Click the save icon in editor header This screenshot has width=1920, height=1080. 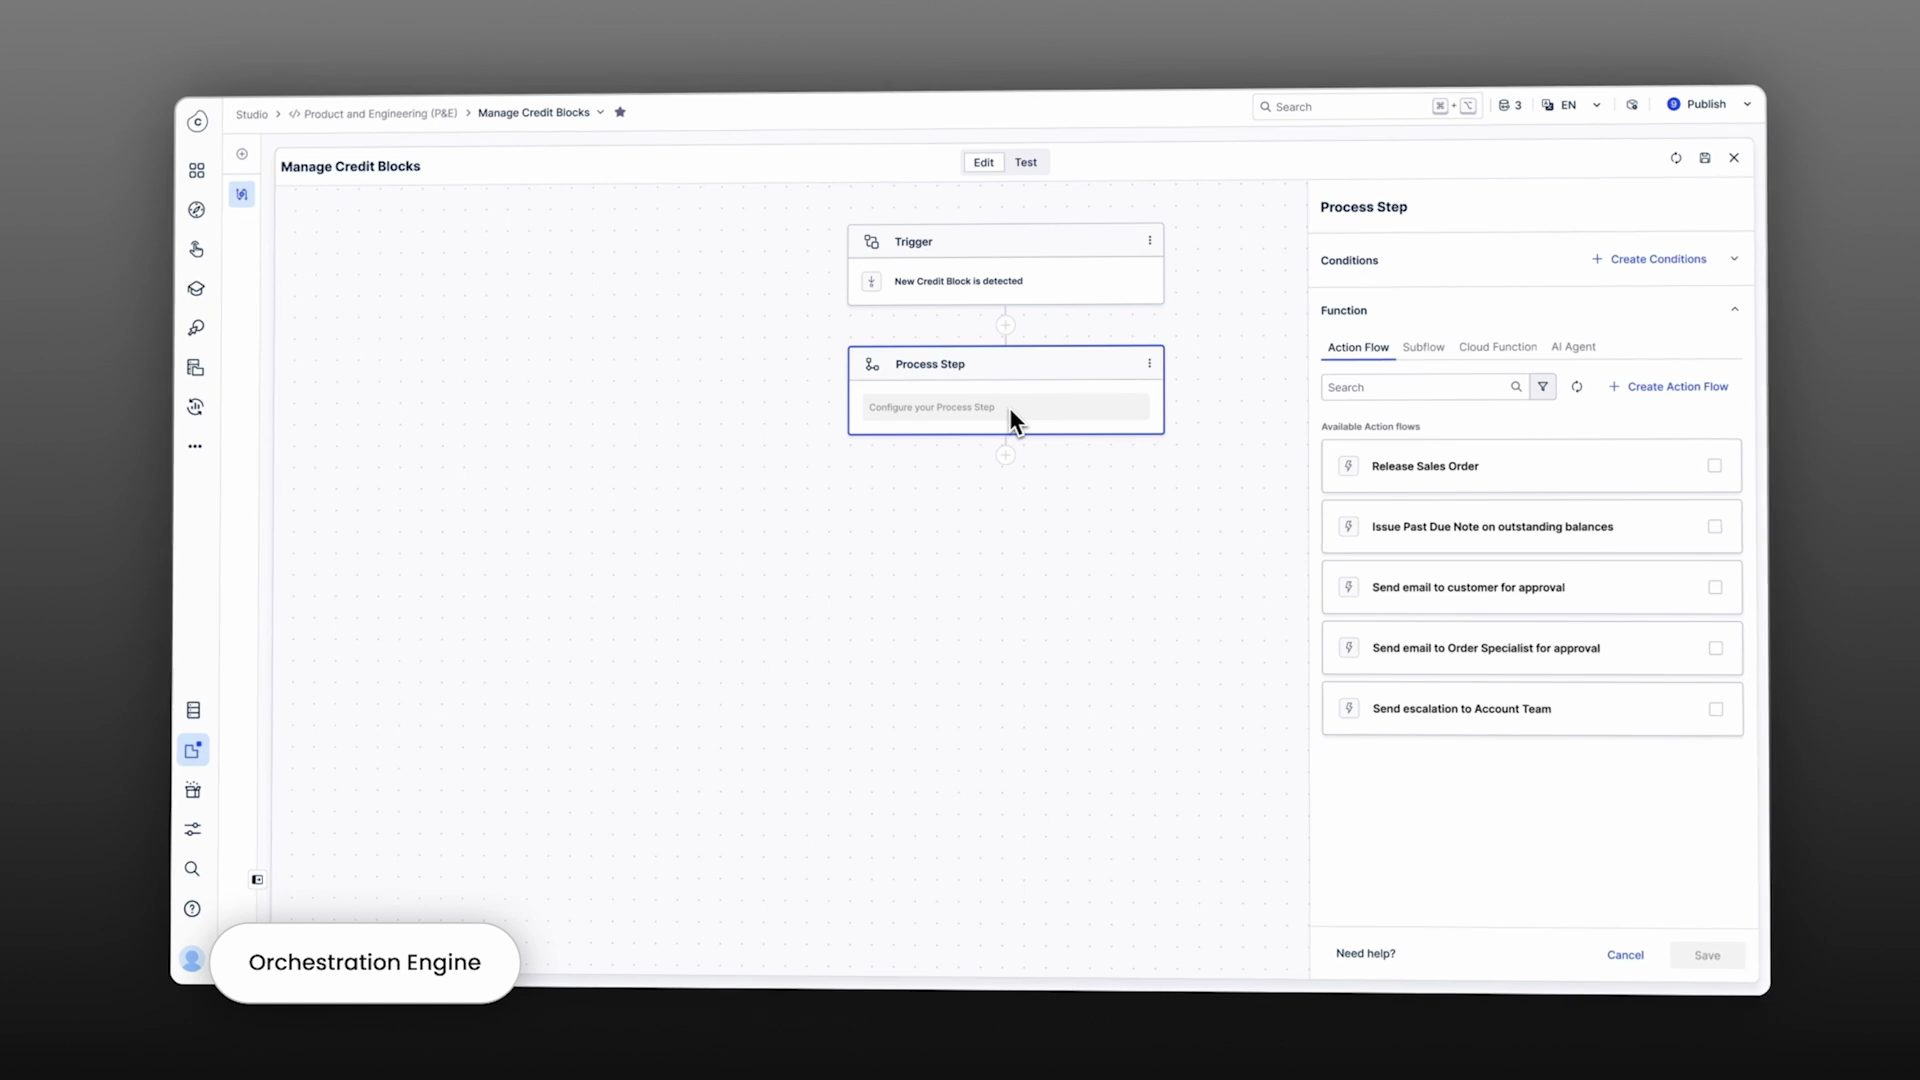[x=1705, y=158]
